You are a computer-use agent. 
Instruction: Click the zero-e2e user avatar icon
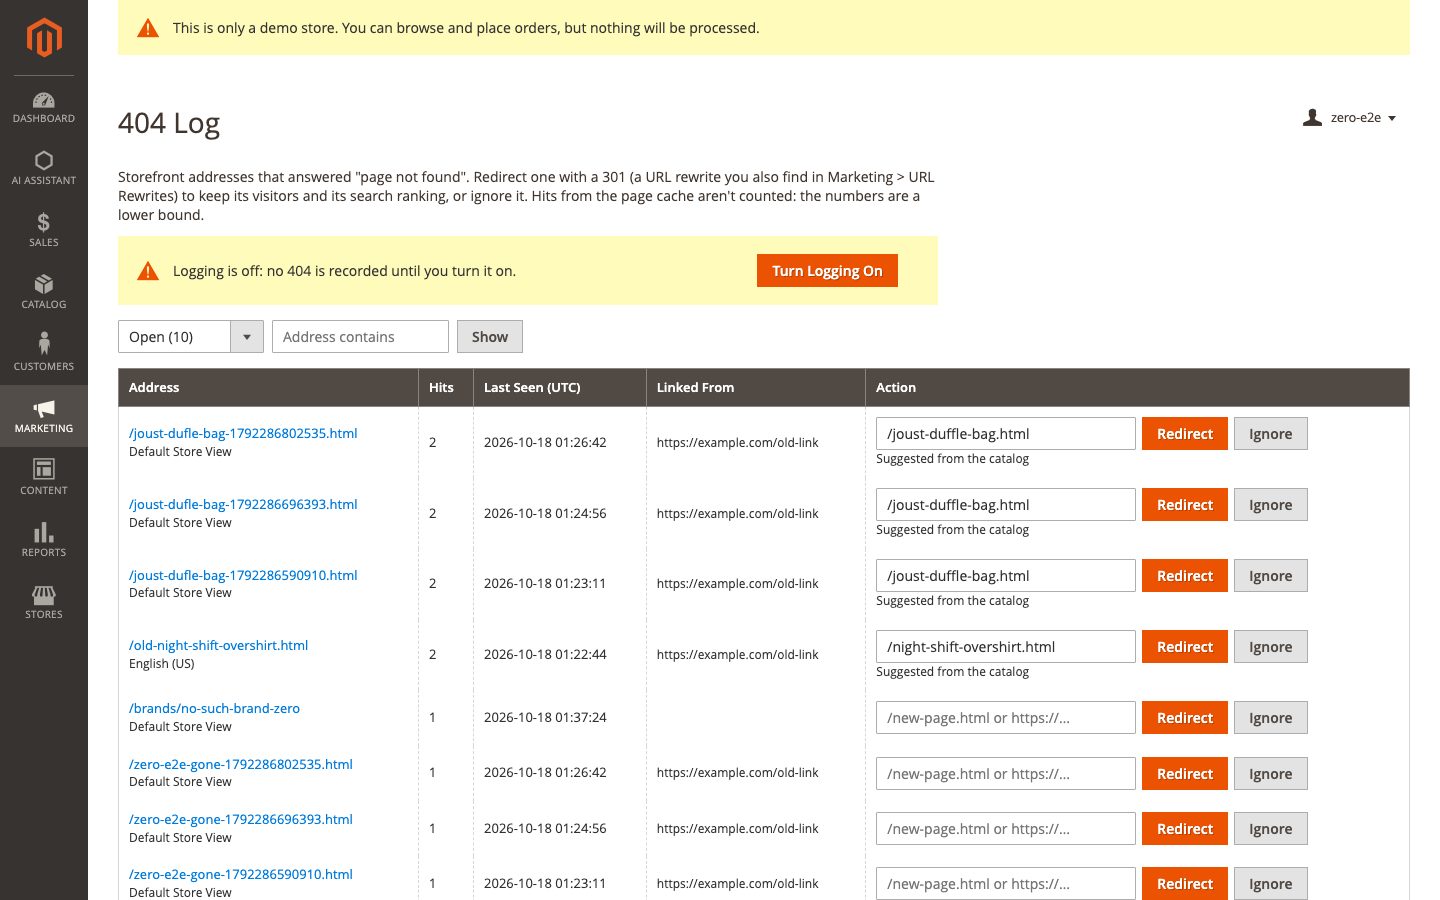coord(1313,118)
